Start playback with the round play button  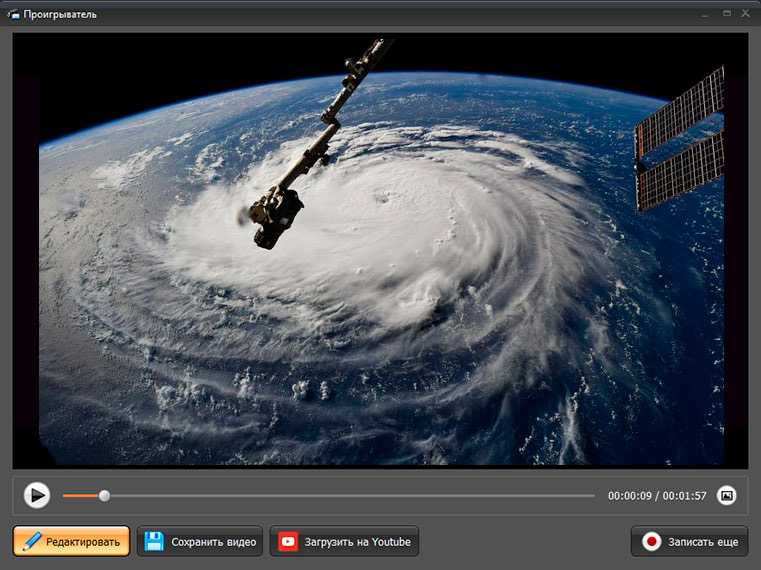click(x=37, y=495)
